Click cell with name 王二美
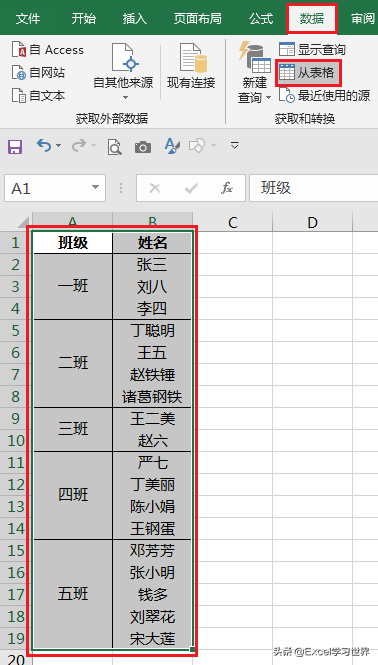Viewport: 378px width, 665px height. pos(152,419)
